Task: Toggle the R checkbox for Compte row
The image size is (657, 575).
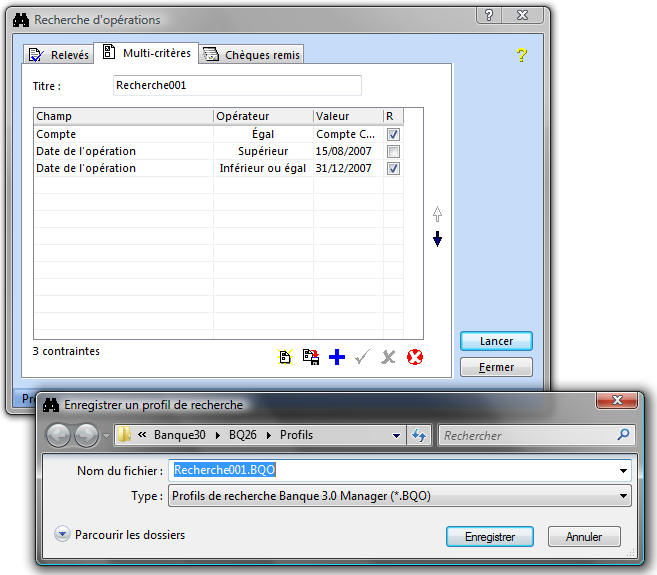Action: pos(394,134)
